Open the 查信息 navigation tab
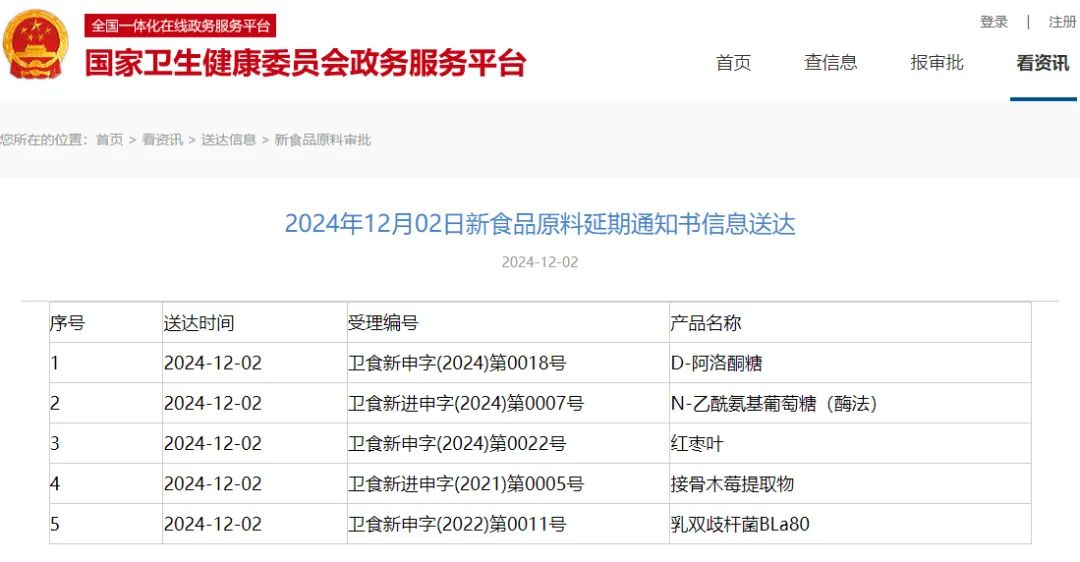Image resolution: width=1080 pixels, height=562 pixels. tap(831, 63)
